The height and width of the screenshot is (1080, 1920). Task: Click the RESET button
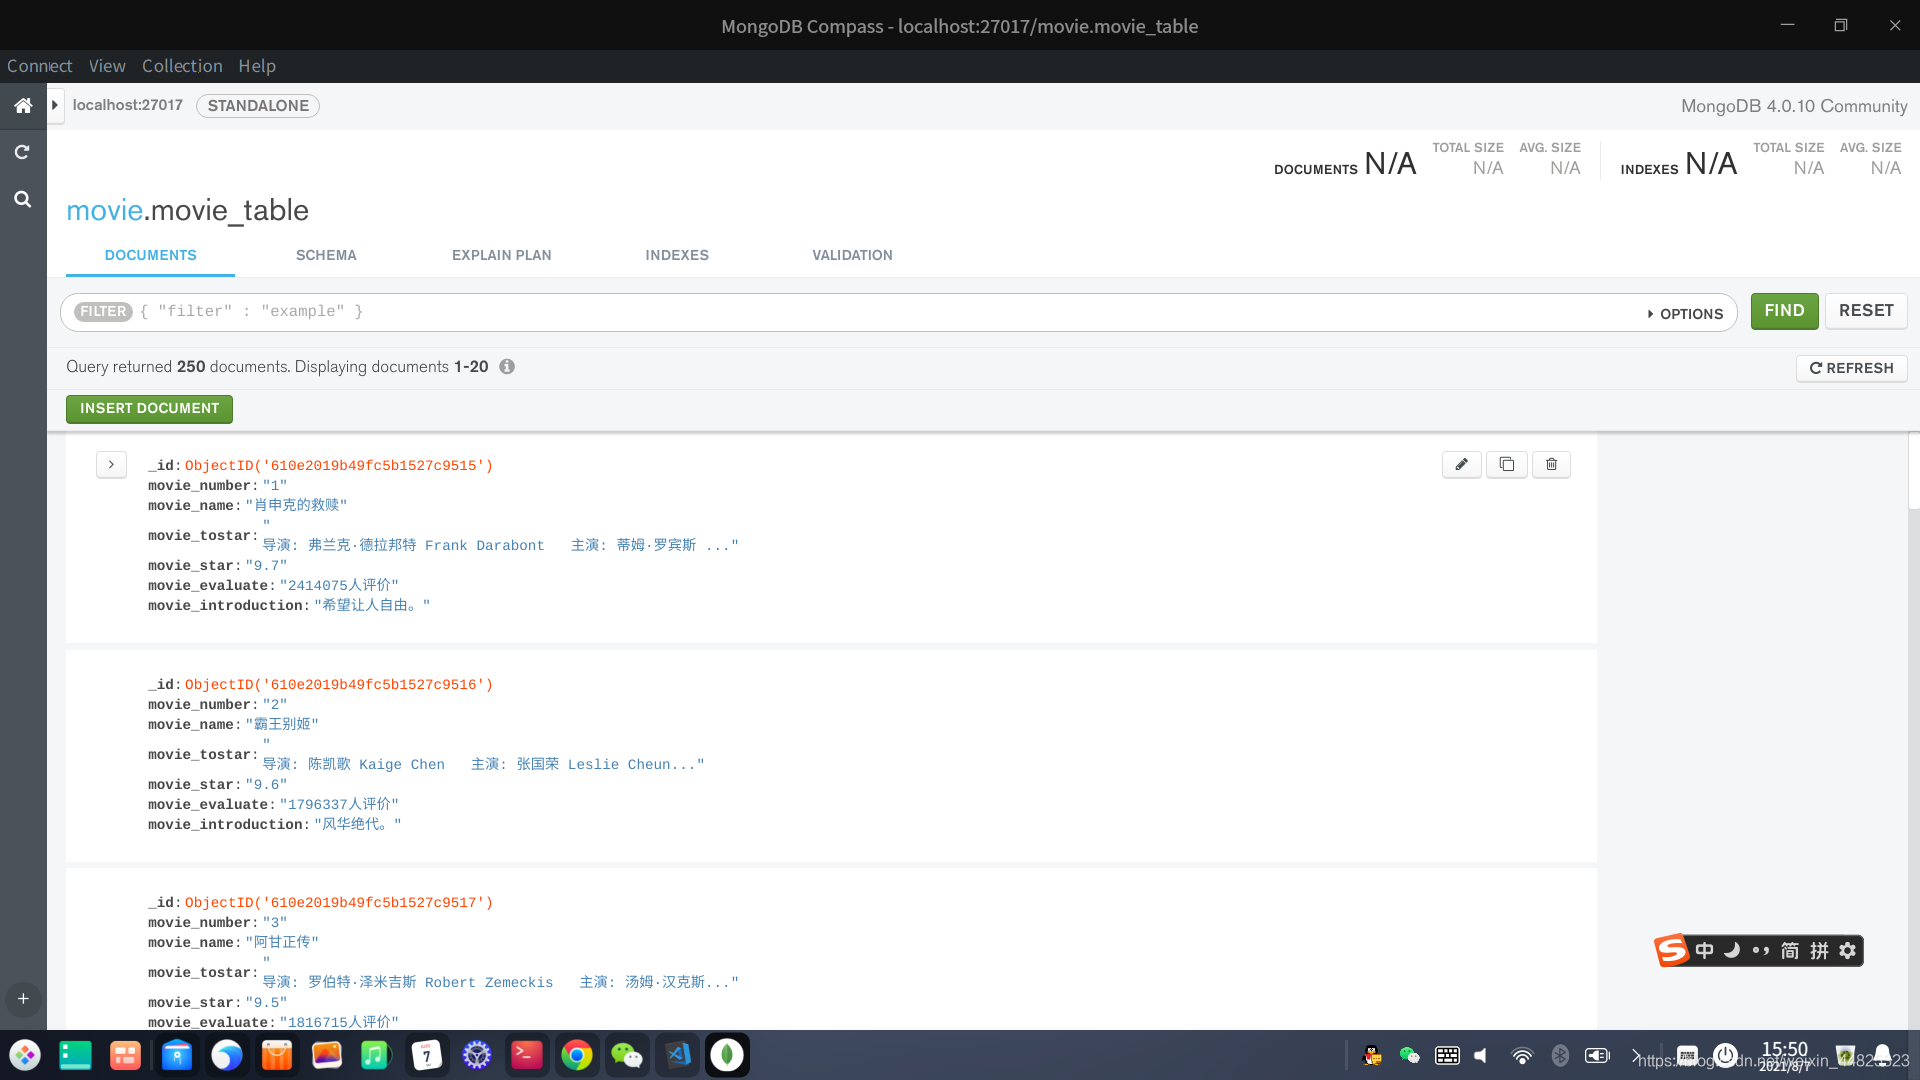click(1866, 311)
